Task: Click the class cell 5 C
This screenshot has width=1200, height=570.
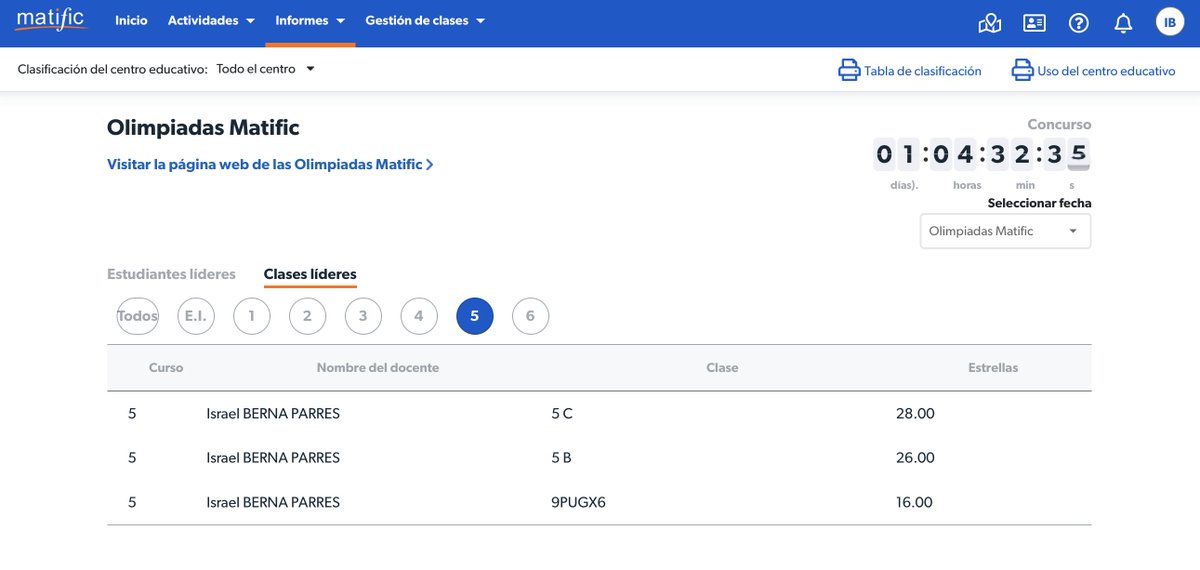Action: [x=562, y=413]
